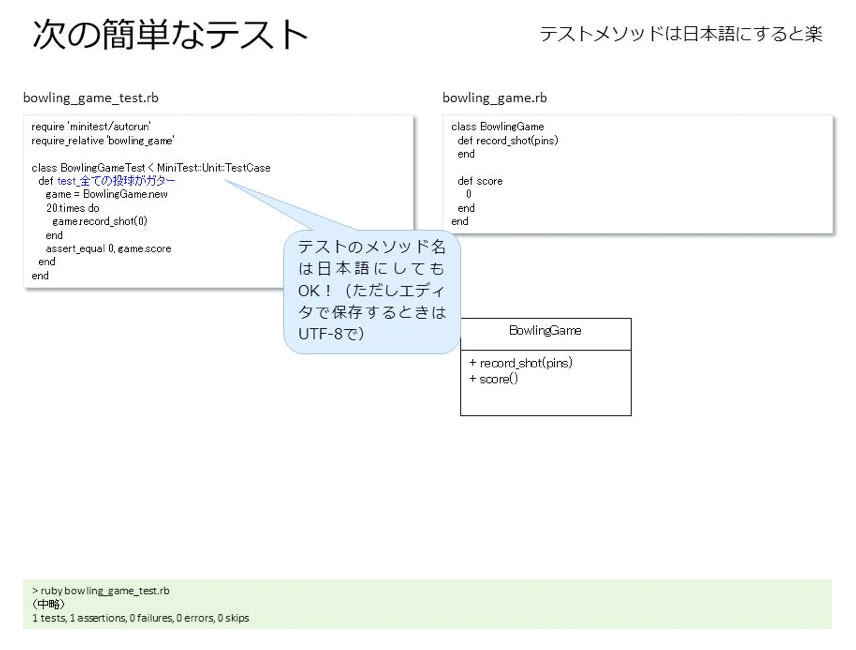This screenshot has width=856, height=650.
Task: Click the (中略) line in the output
Action: click(x=48, y=604)
